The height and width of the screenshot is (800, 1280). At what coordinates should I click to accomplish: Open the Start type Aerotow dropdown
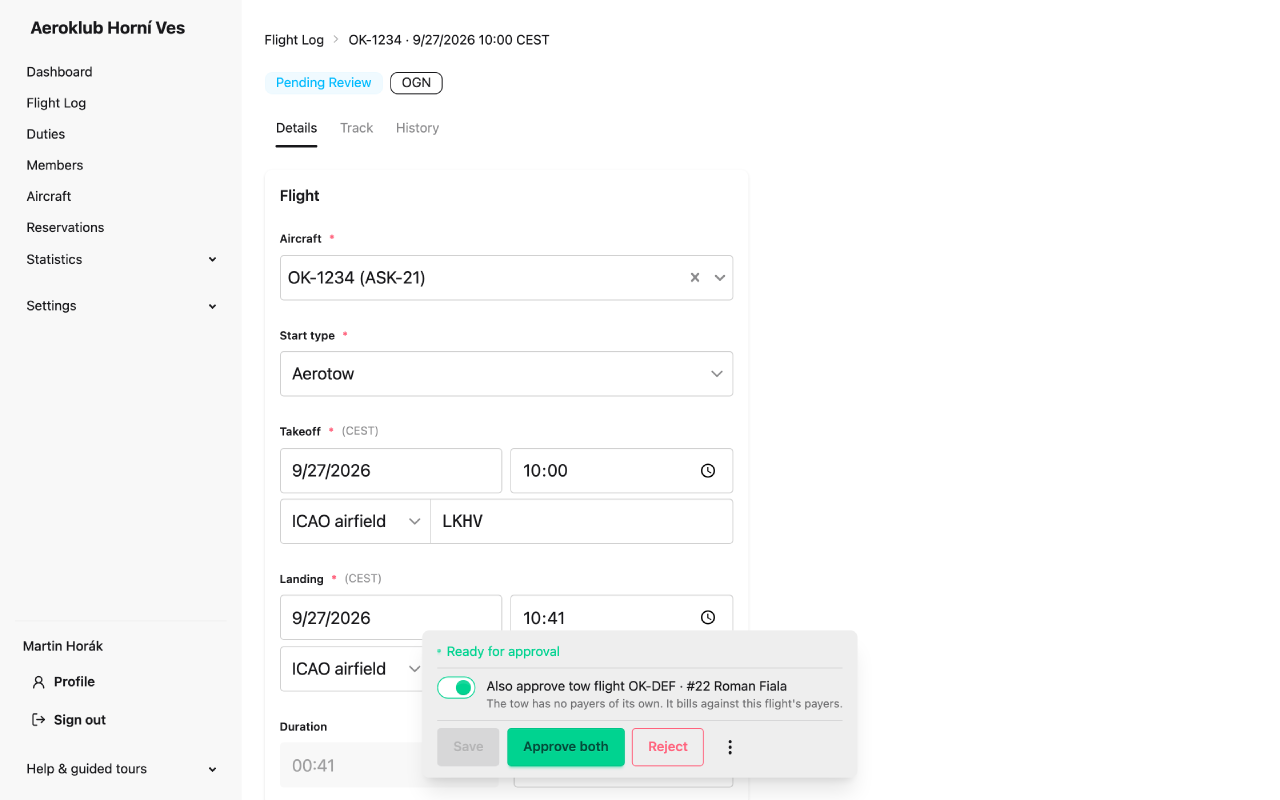506,374
